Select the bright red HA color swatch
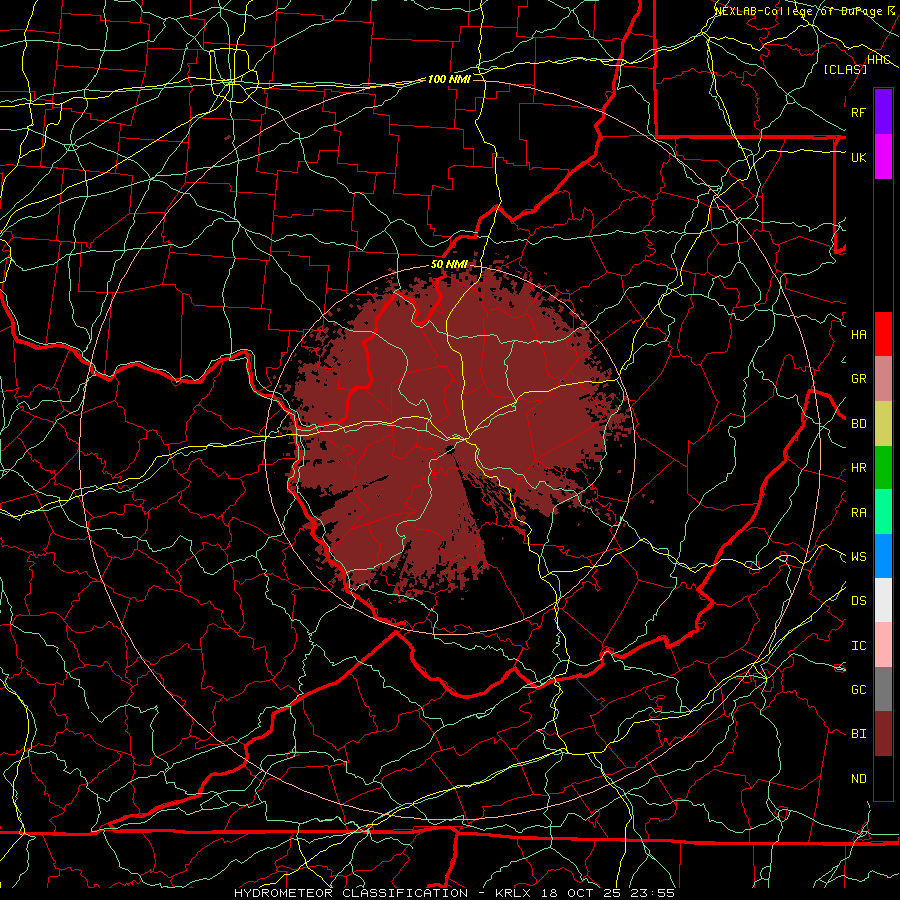900x900 pixels. click(x=883, y=334)
